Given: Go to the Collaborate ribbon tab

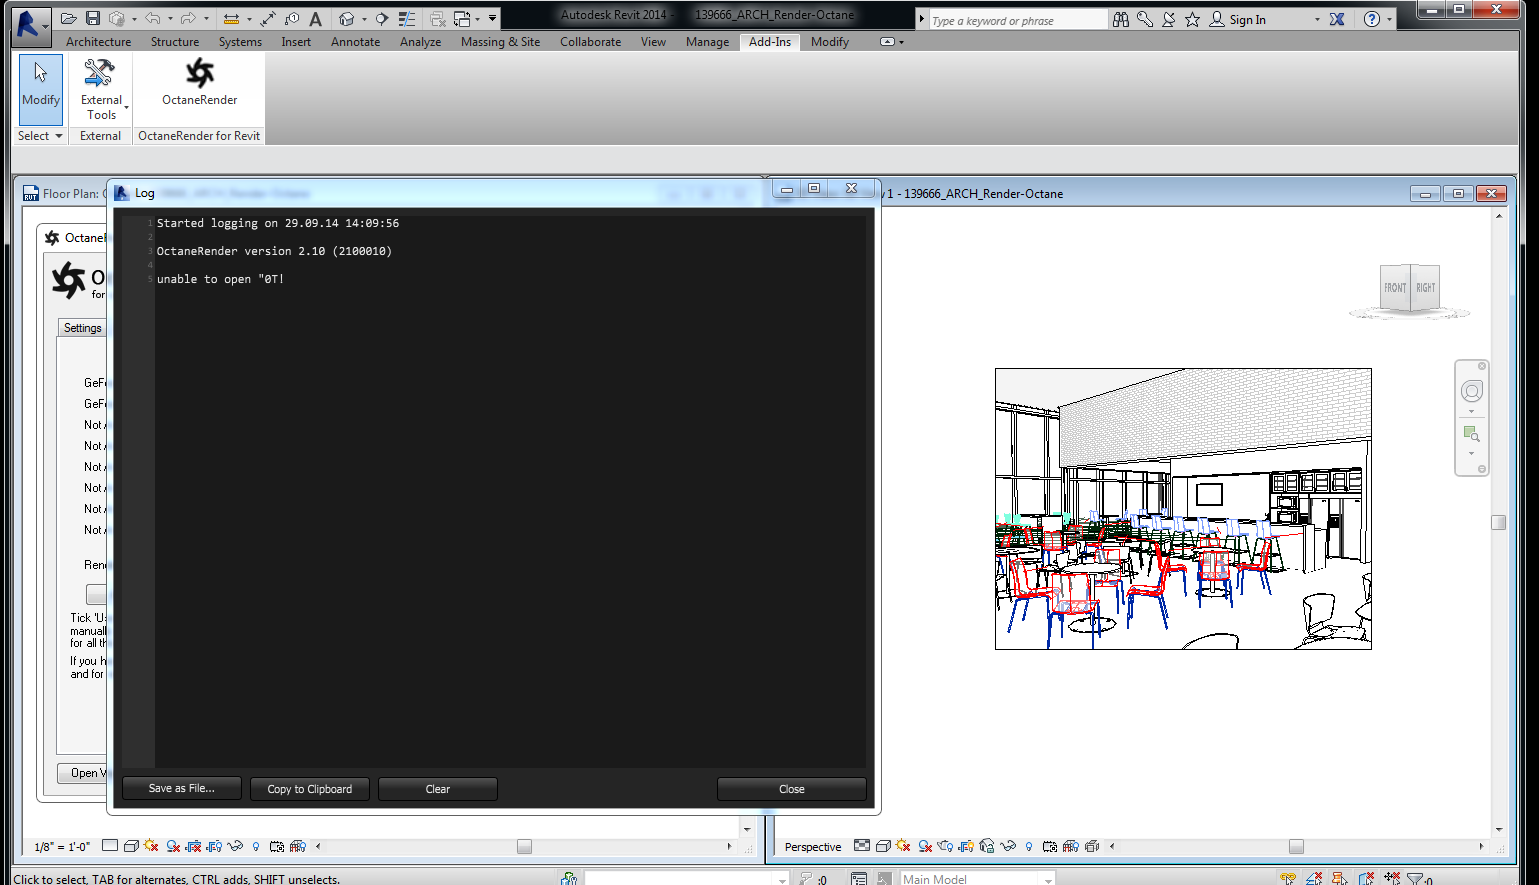Looking at the screenshot, I should tap(590, 42).
